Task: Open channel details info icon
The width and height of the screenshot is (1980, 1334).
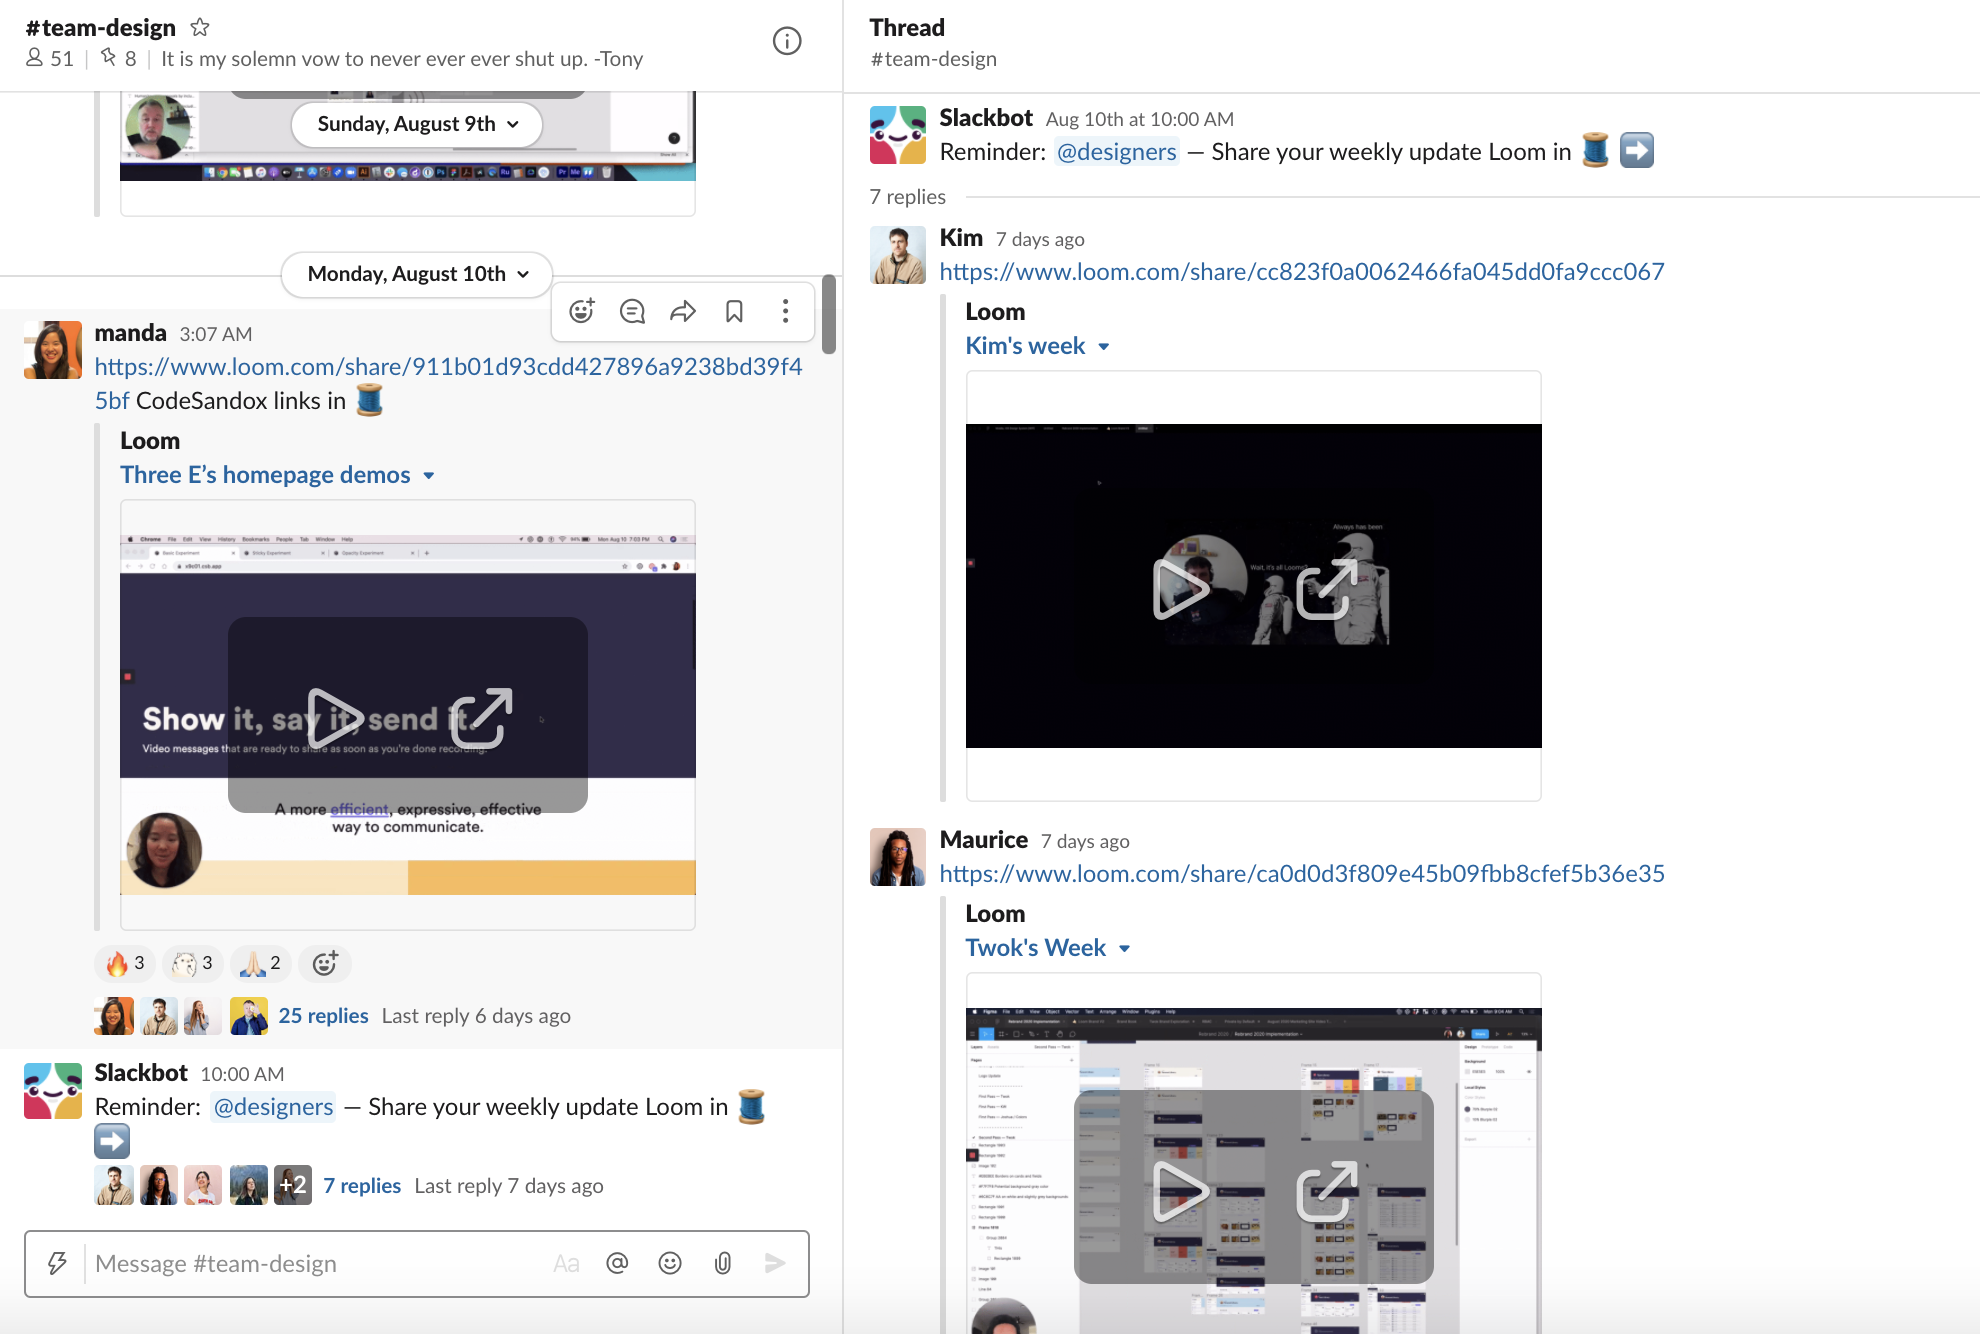Action: [787, 41]
